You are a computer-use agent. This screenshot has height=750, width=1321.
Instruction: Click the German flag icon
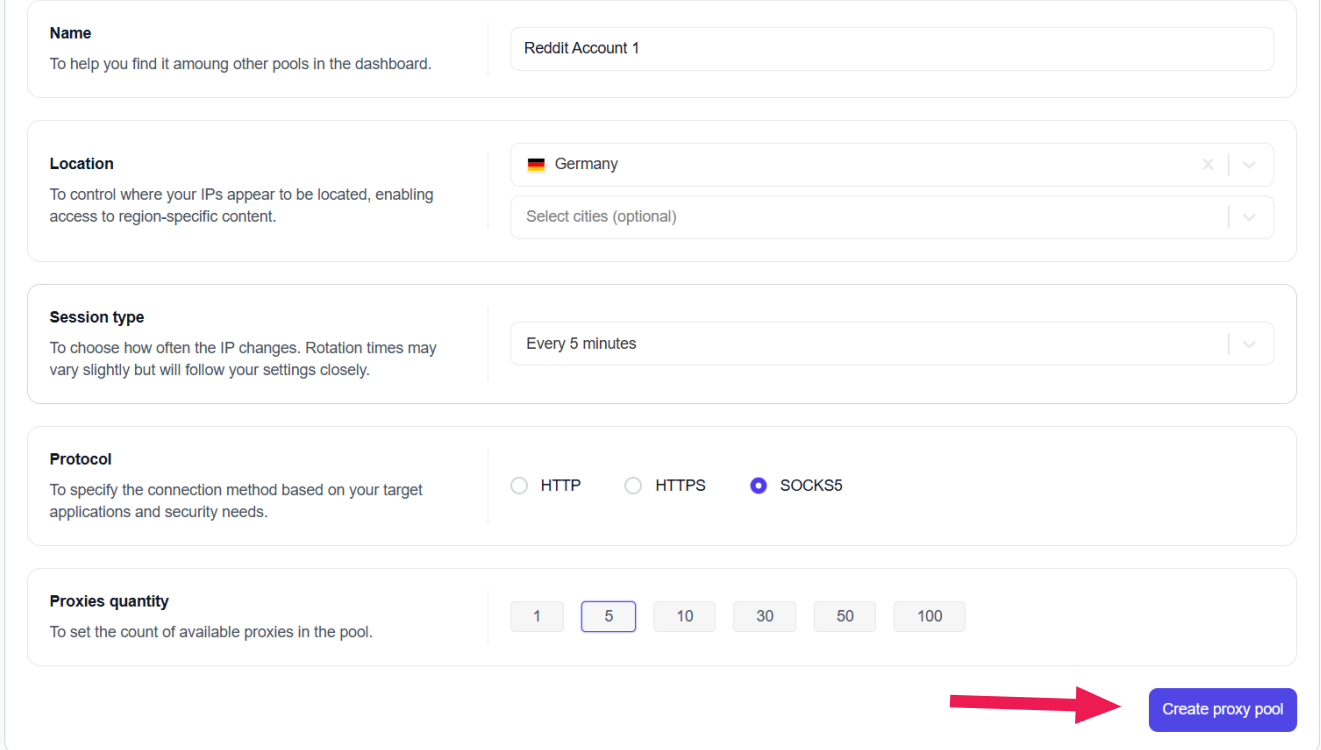536,164
